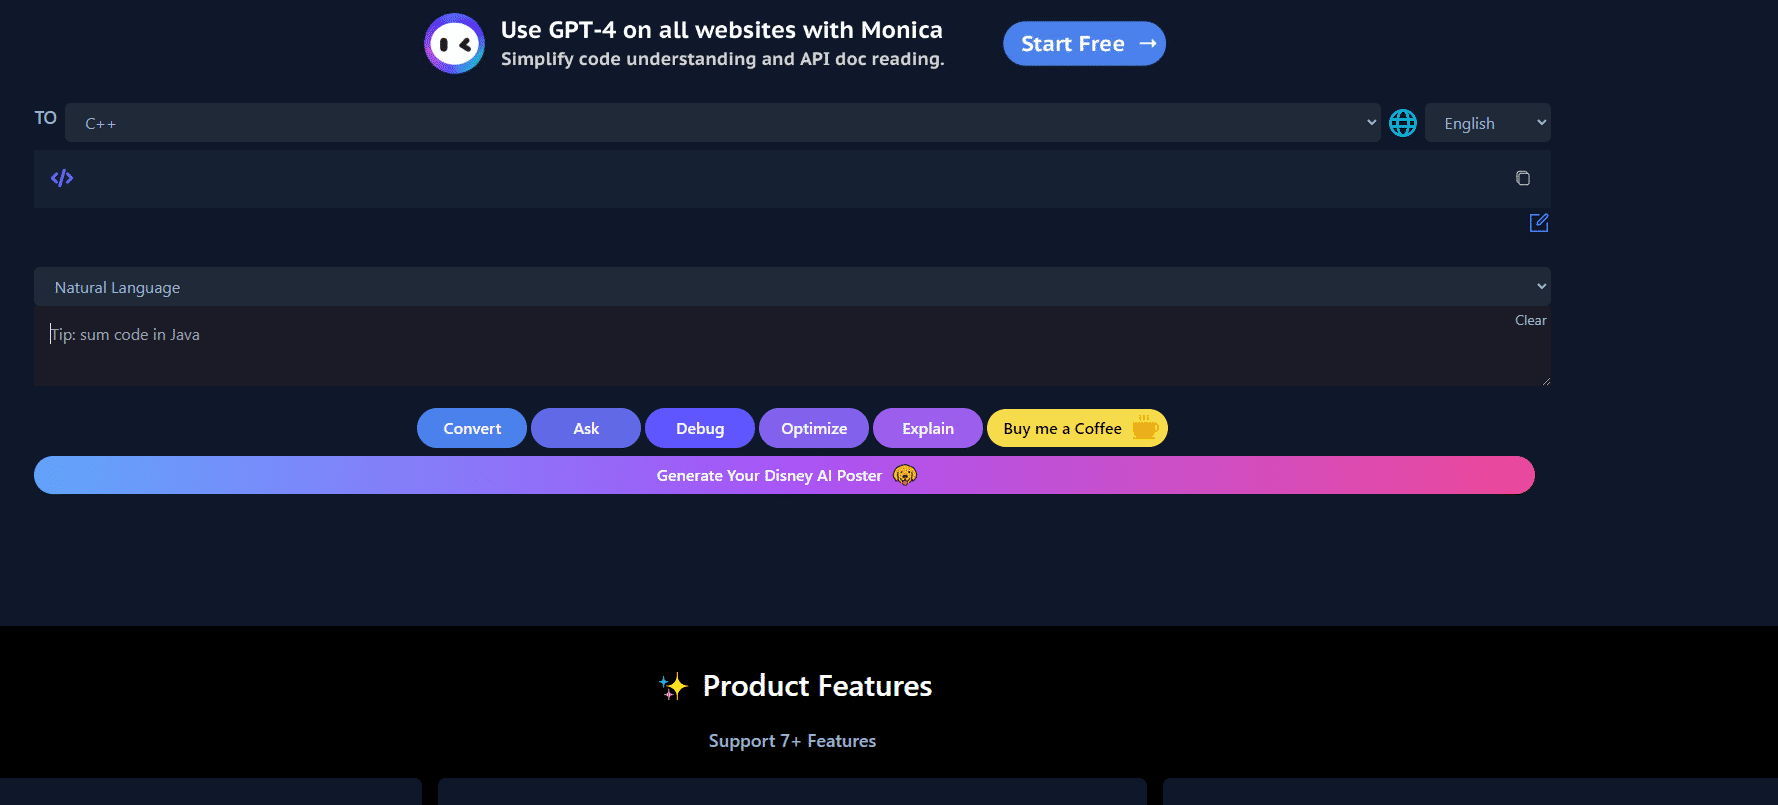Click the coffee cup icon

coord(1145,428)
